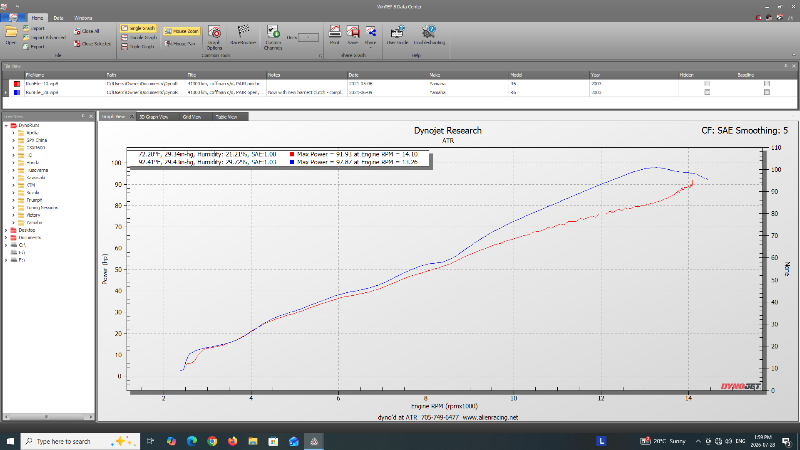Click the blue Max Power legend entry
Image resolution: width=800 pixels, height=450 pixels.
354,162
